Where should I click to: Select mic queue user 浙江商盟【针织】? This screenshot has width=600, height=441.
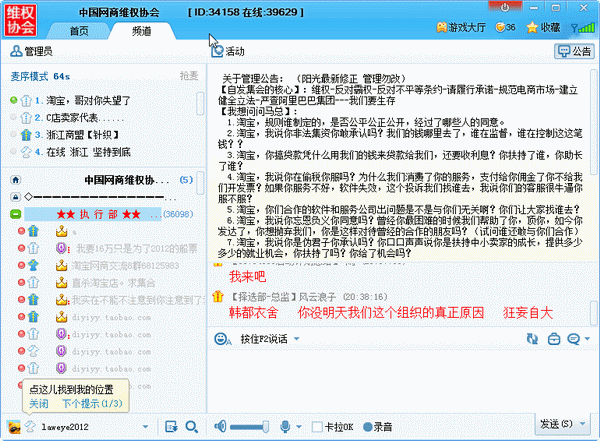click(x=82, y=135)
